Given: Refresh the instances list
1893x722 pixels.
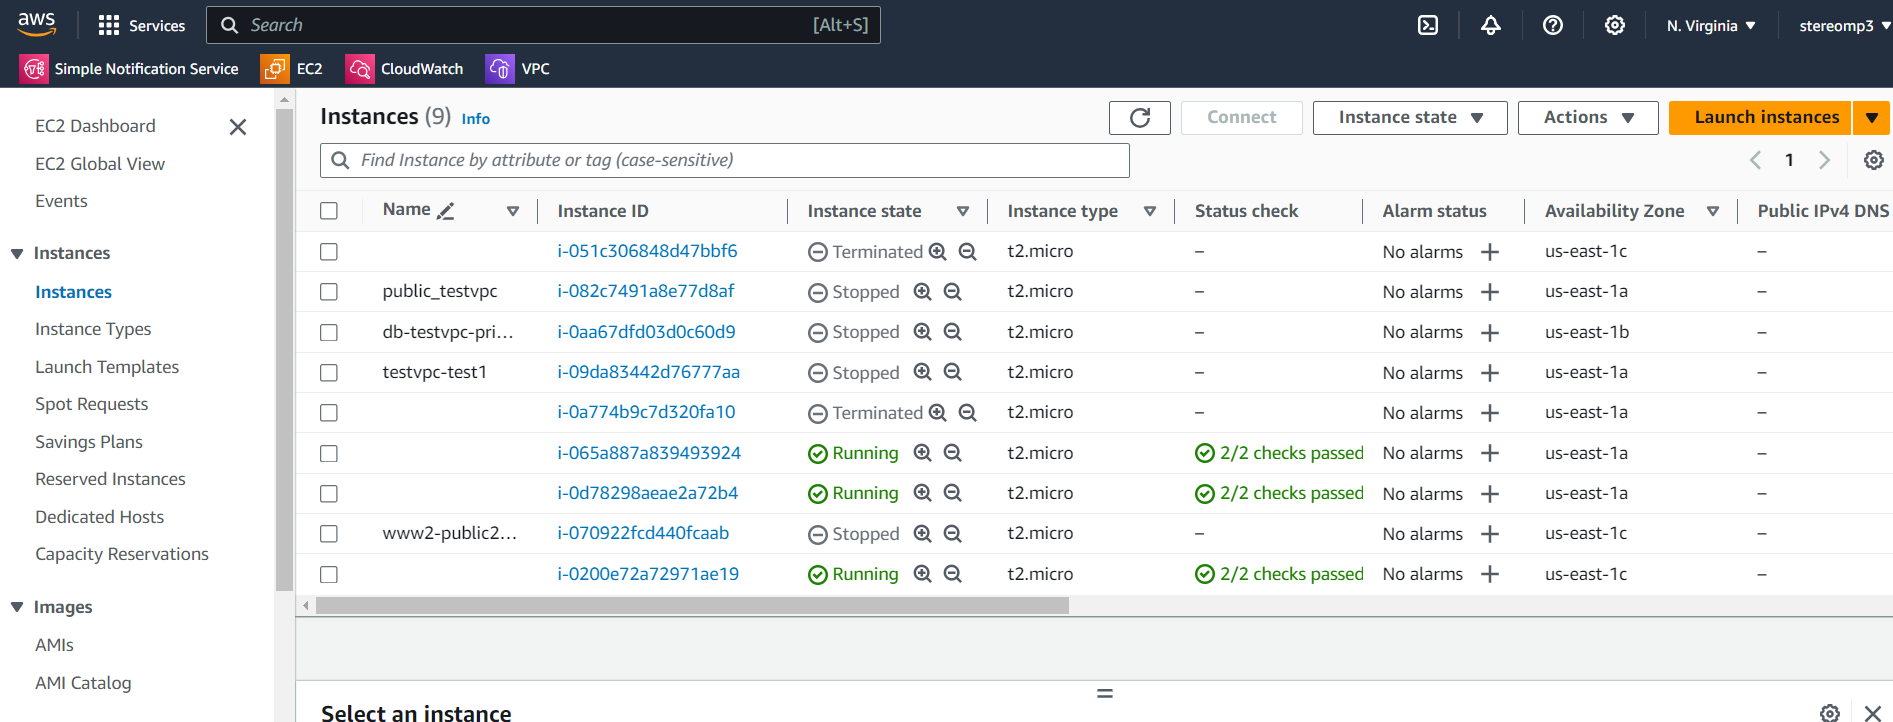Looking at the screenshot, I should 1139,117.
